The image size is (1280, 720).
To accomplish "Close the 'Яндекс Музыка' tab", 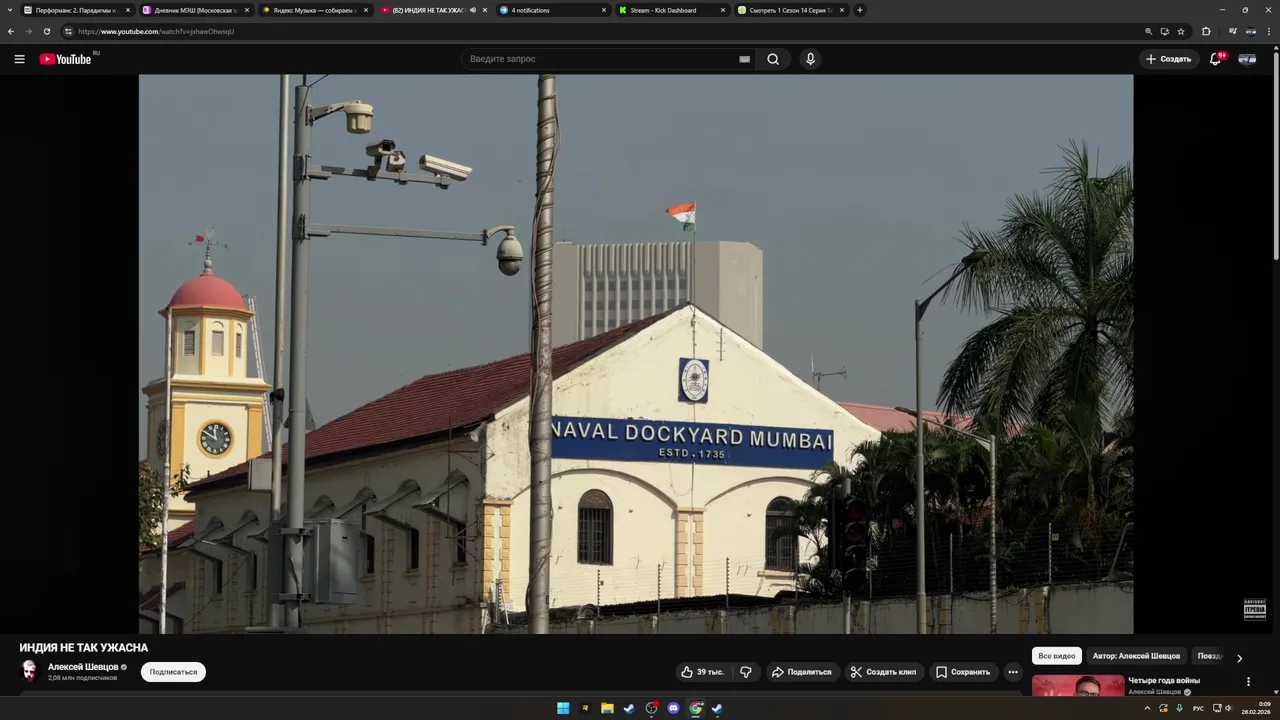I will [366, 10].
